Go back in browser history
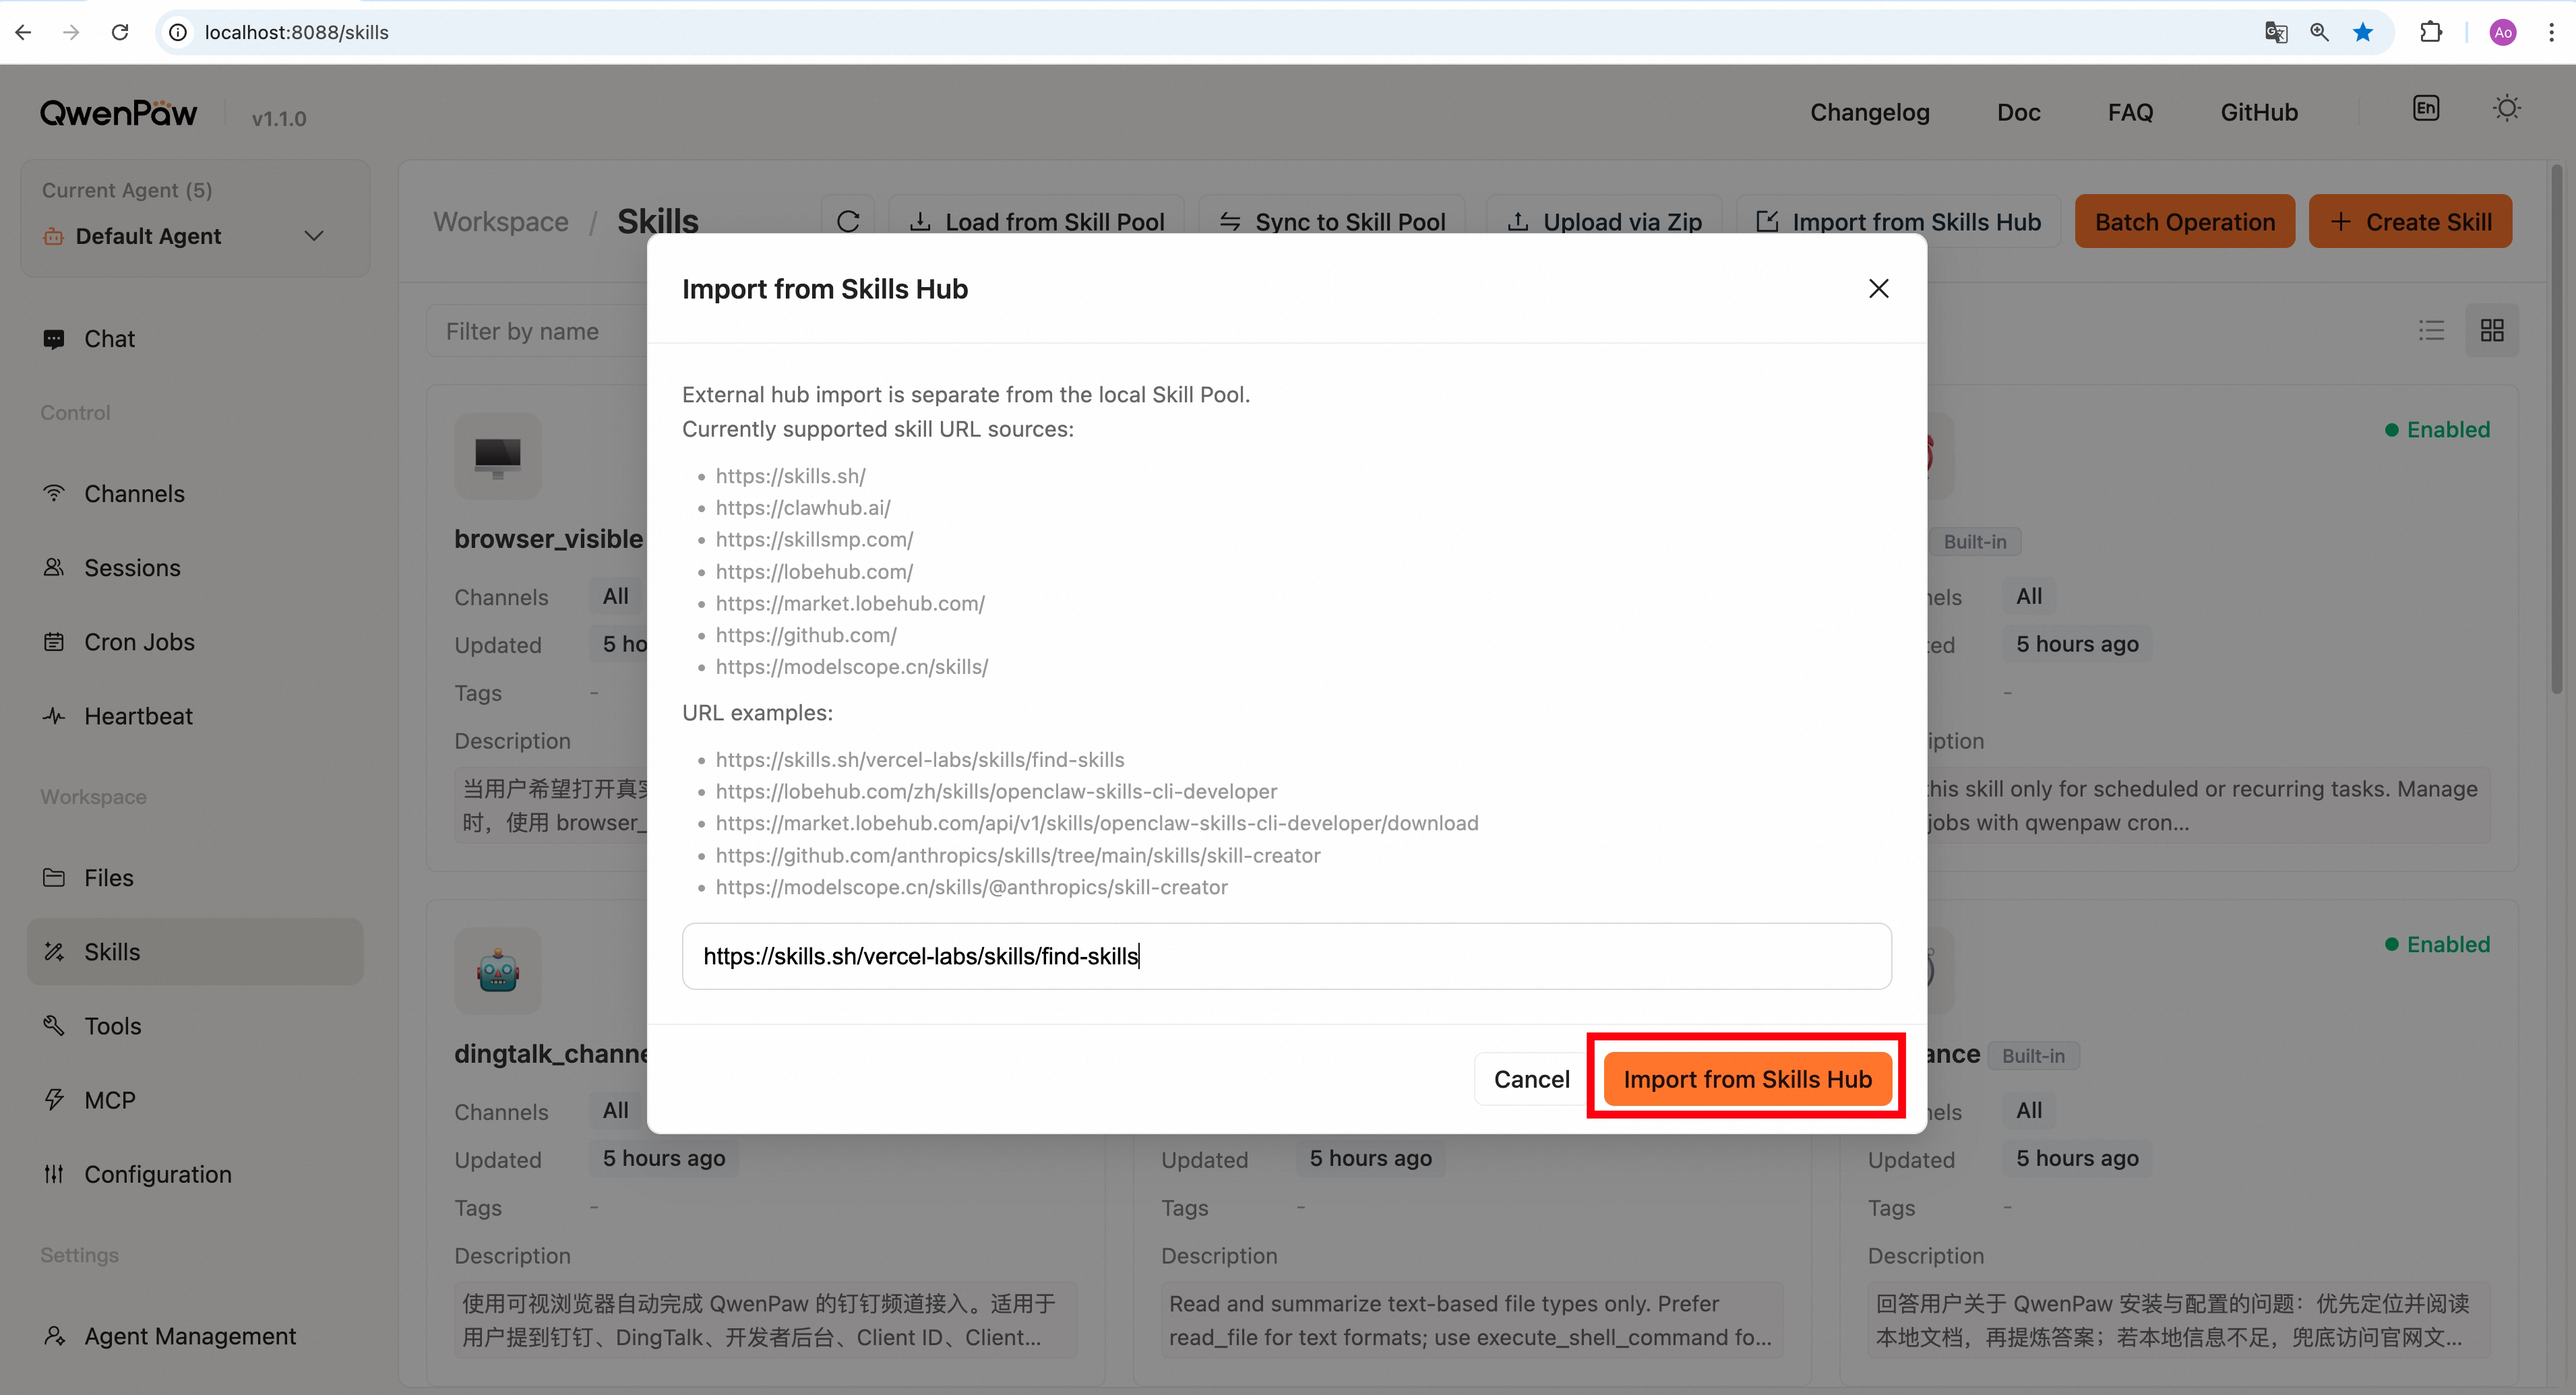Screen dimensions: 2576x1395 point(24,32)
